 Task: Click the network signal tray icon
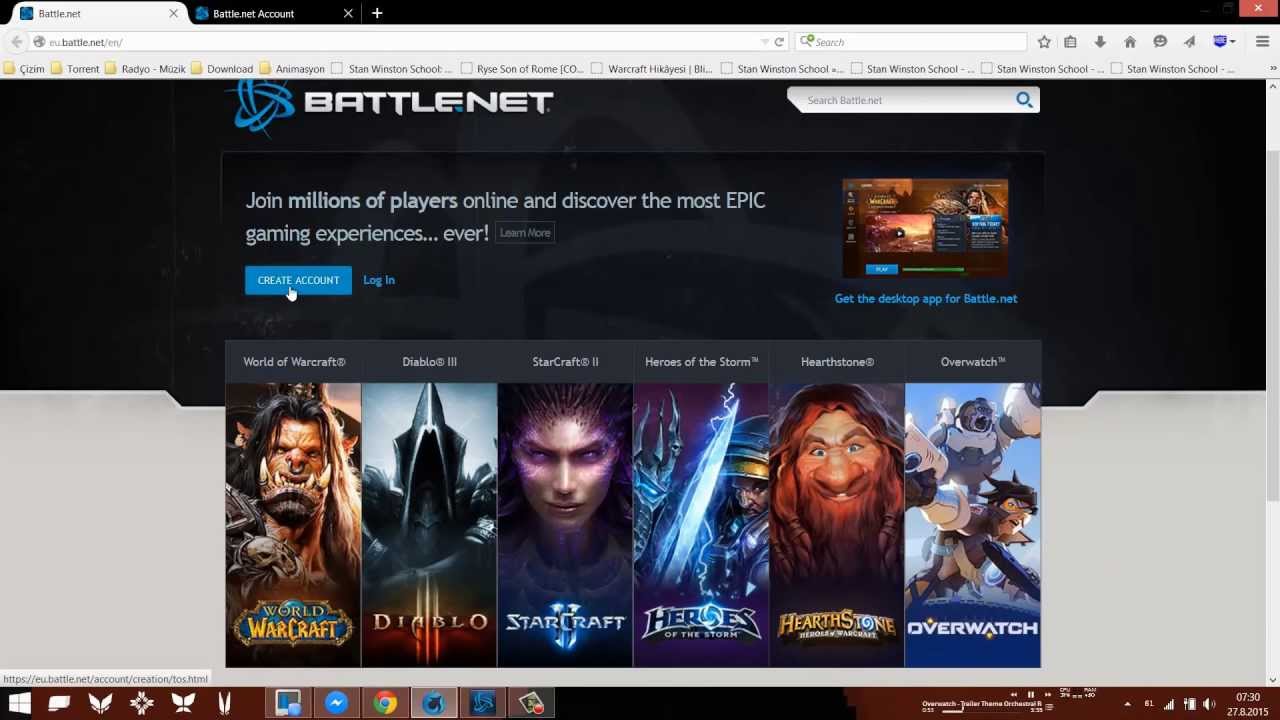click(1170, 704)
